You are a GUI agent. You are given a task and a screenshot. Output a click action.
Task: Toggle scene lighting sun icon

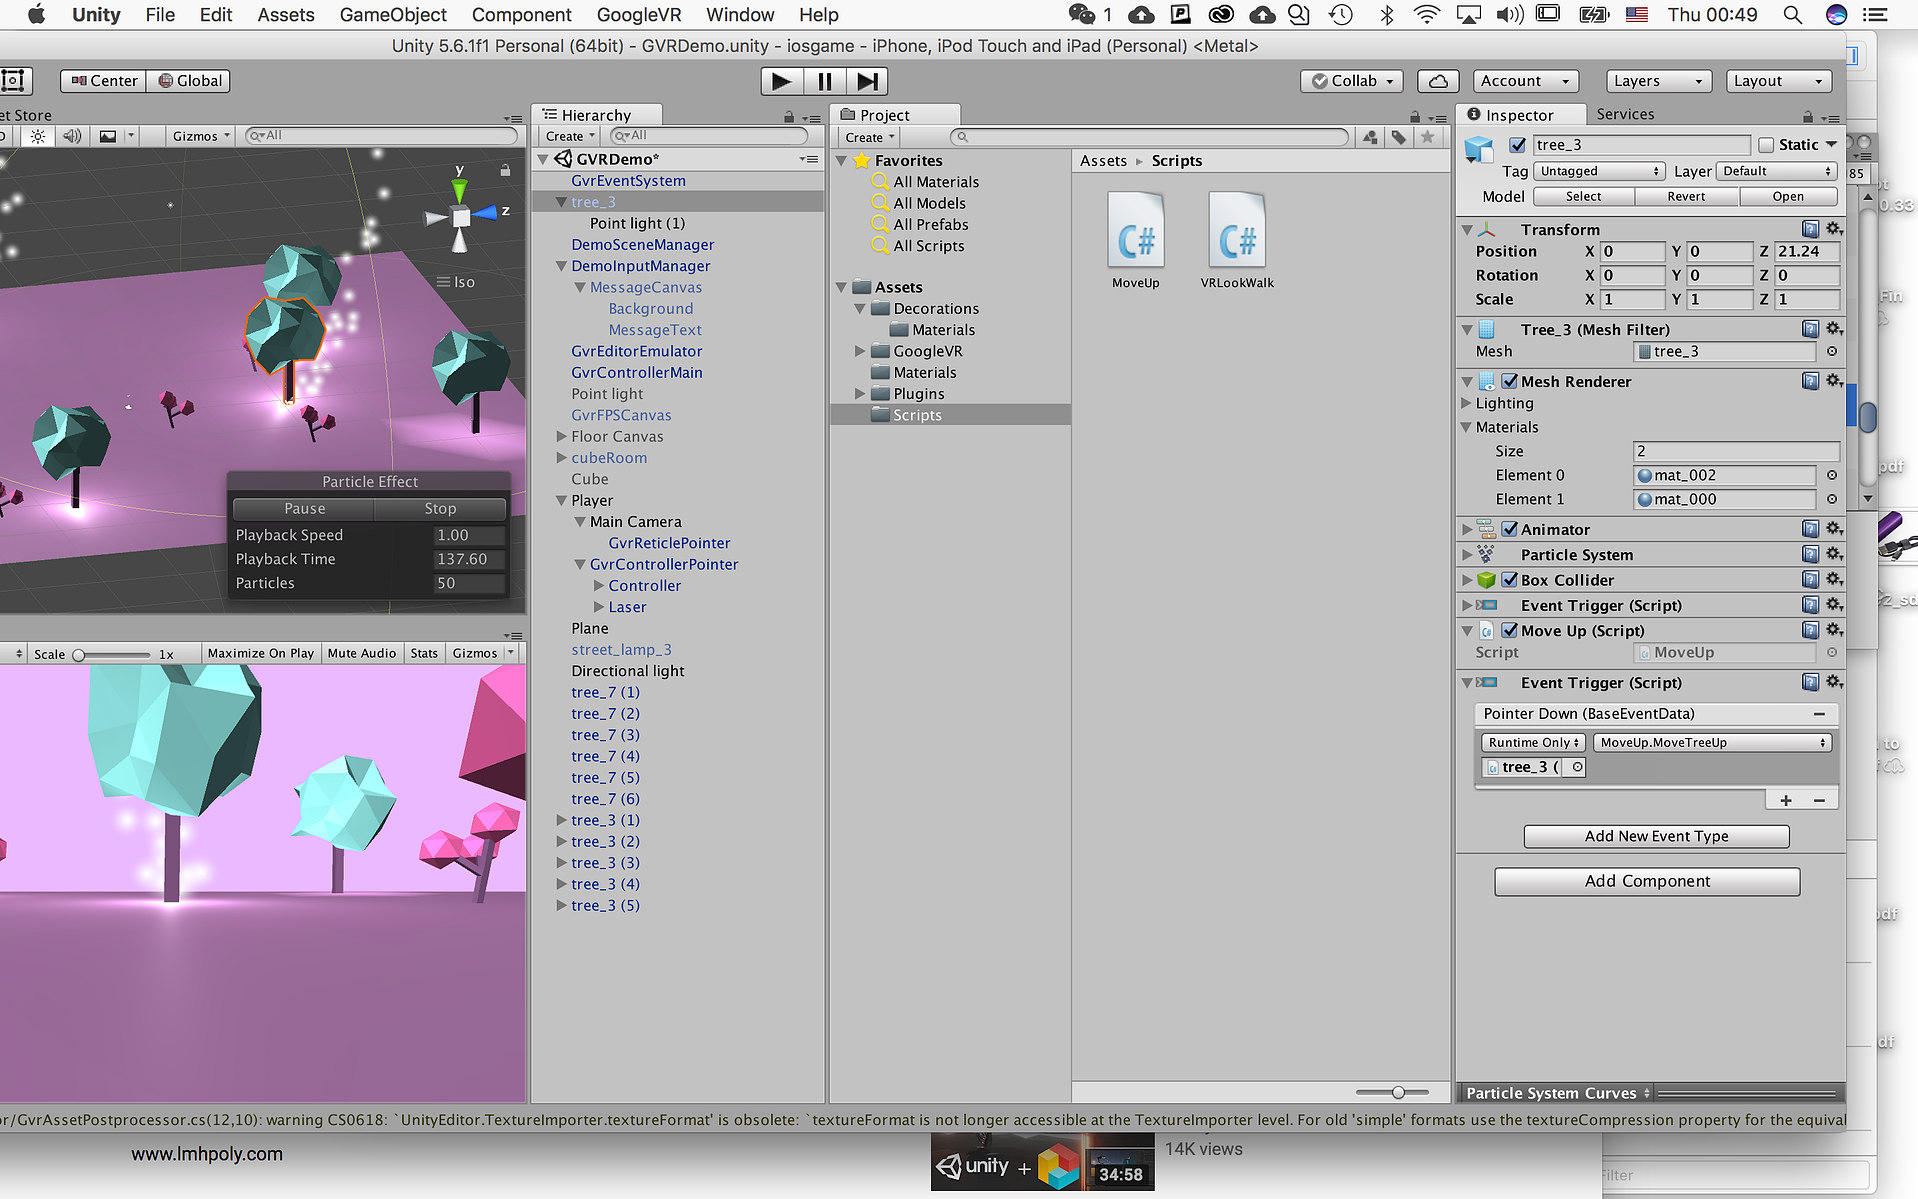point(38,136)
